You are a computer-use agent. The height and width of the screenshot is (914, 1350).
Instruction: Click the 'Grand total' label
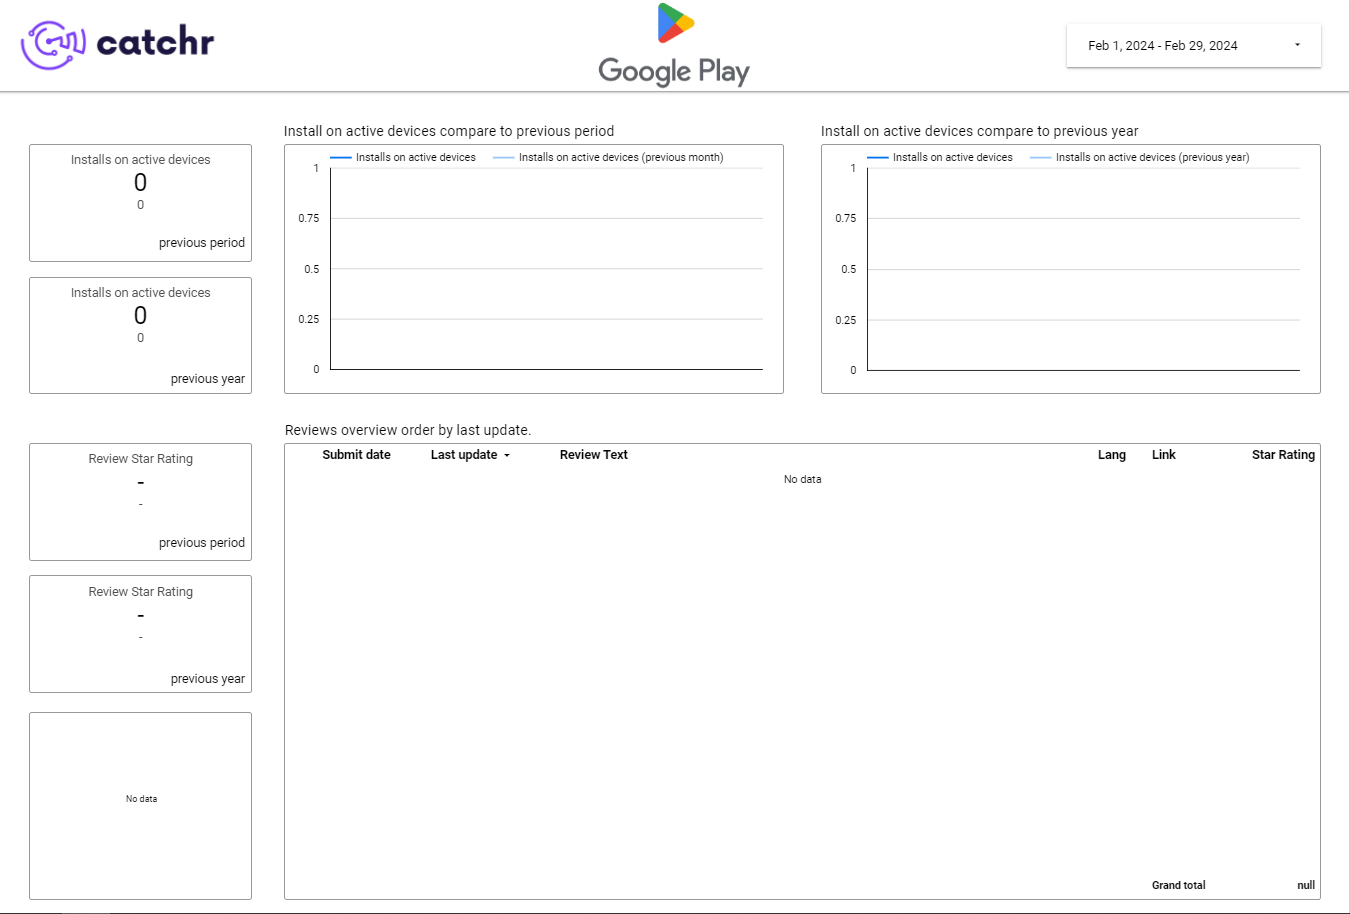pos(1179,885)
